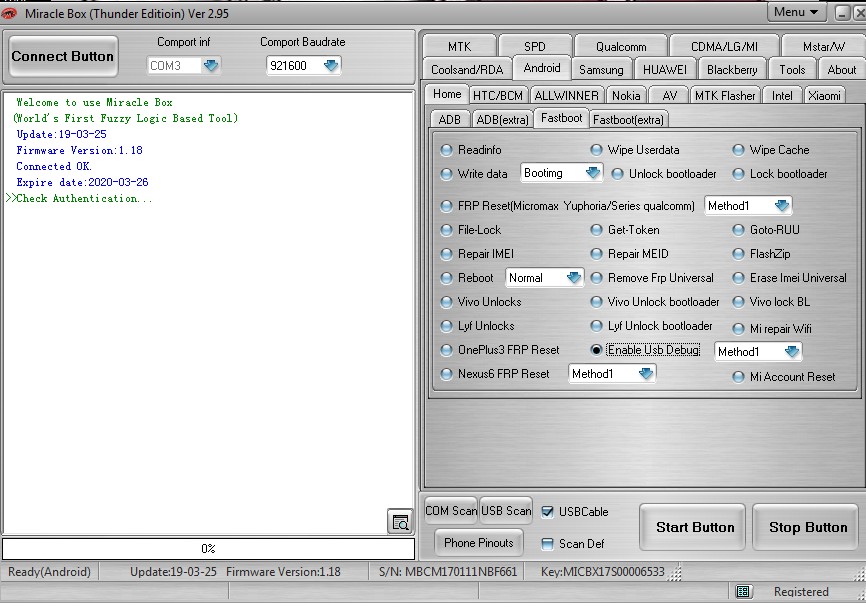Open the Tools tab

(792, 70)
